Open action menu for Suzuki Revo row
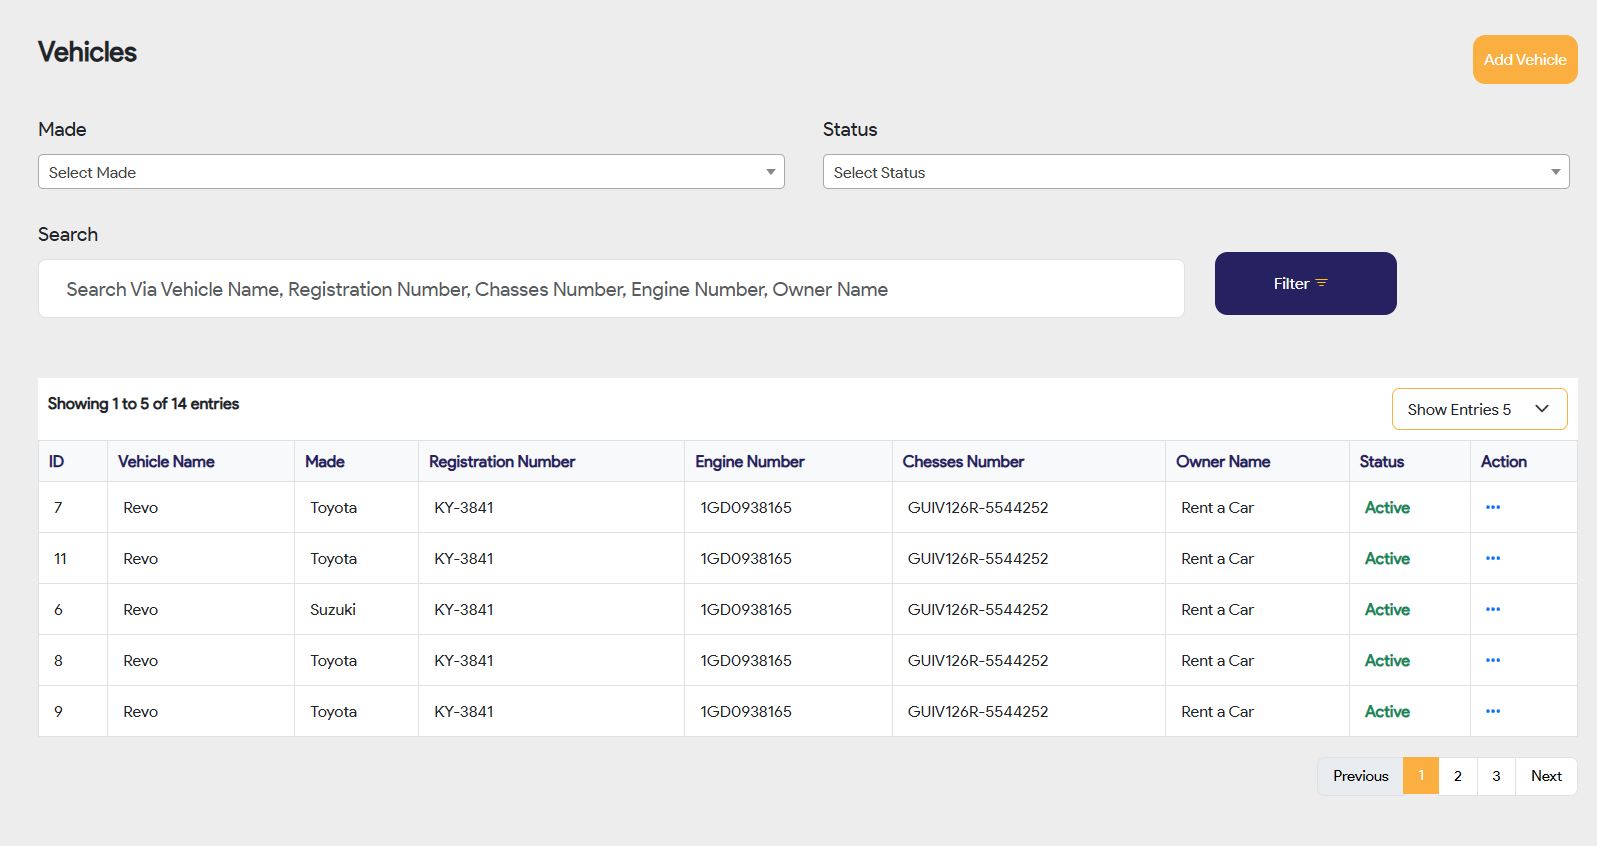This screenshot has height=846, width=1597. (x=1492, y=609)
